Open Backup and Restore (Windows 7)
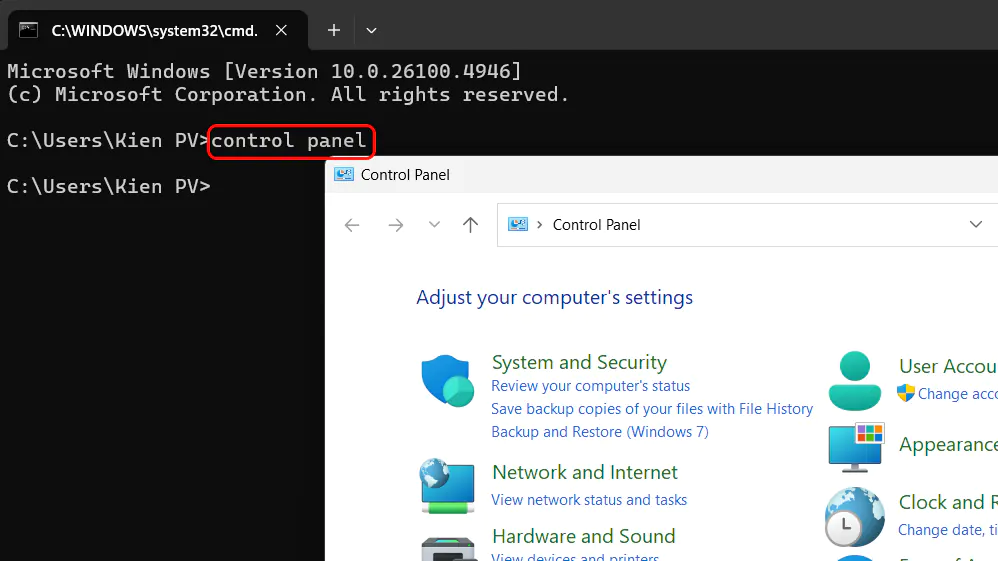The height and width of the screenshot is (561, 998). click(x=600, y=432)
